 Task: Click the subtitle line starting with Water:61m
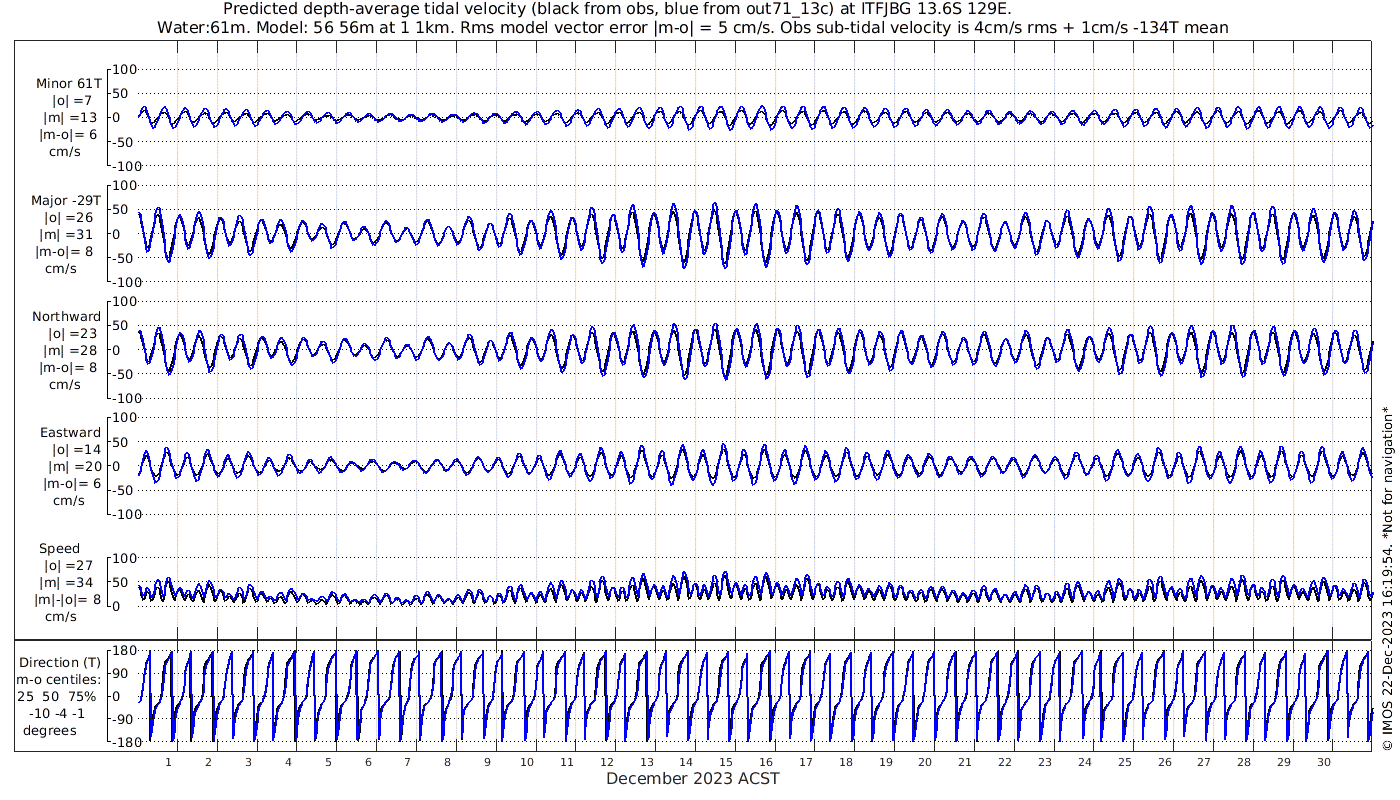click(693, 28)
